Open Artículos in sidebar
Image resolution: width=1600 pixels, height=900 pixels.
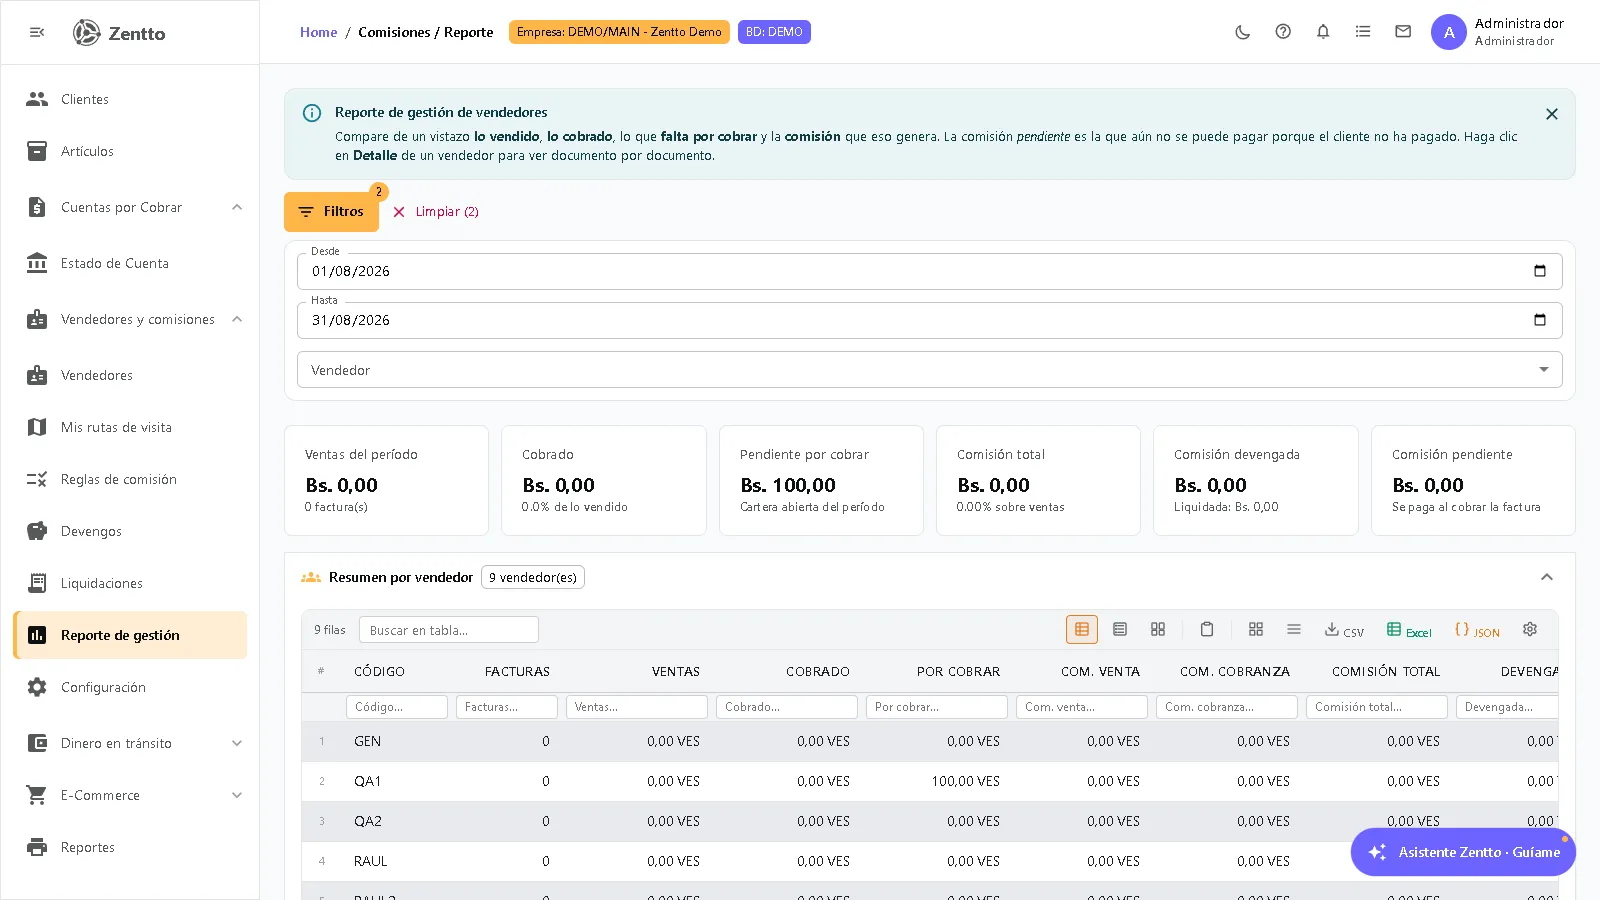coord(130,151)
